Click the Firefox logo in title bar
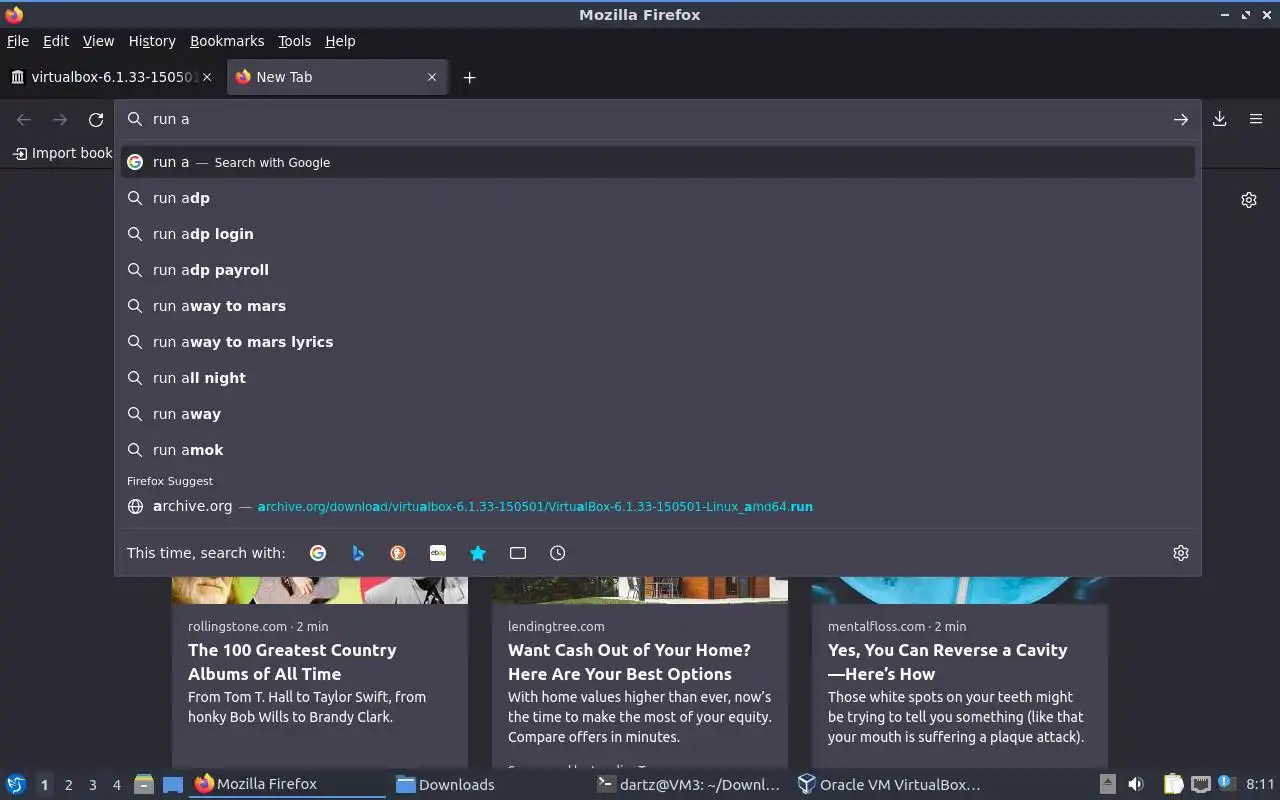 click(14, 14)
